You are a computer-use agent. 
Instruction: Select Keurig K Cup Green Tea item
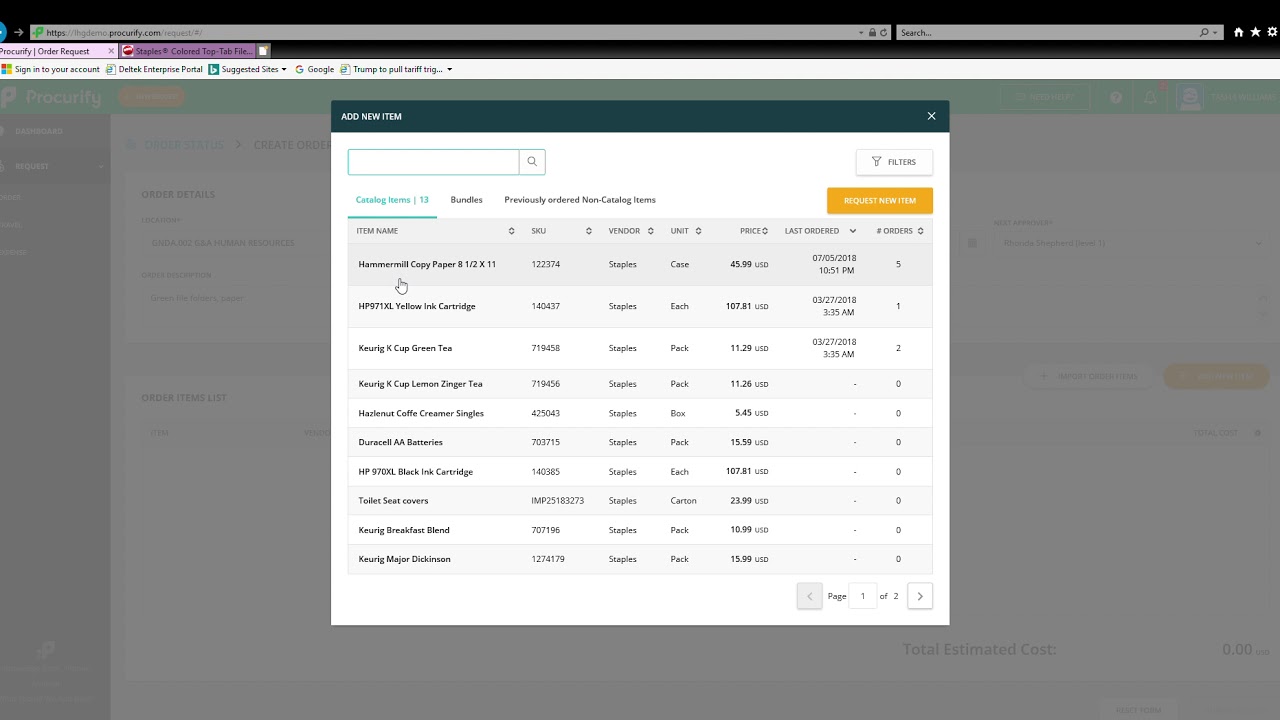[405, 348]
